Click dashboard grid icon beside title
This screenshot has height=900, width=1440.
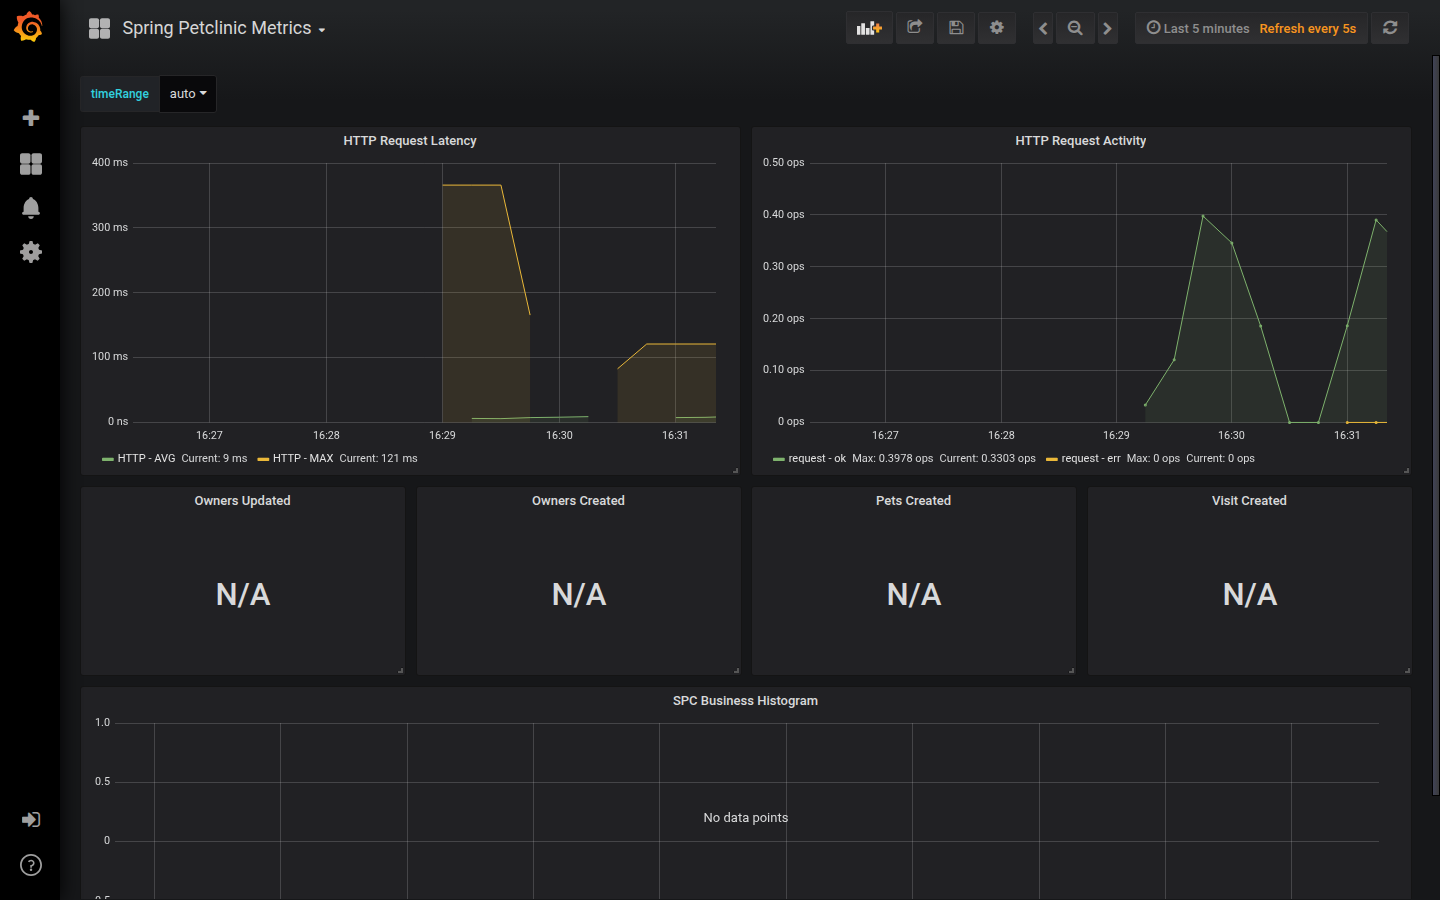[99, 28]
